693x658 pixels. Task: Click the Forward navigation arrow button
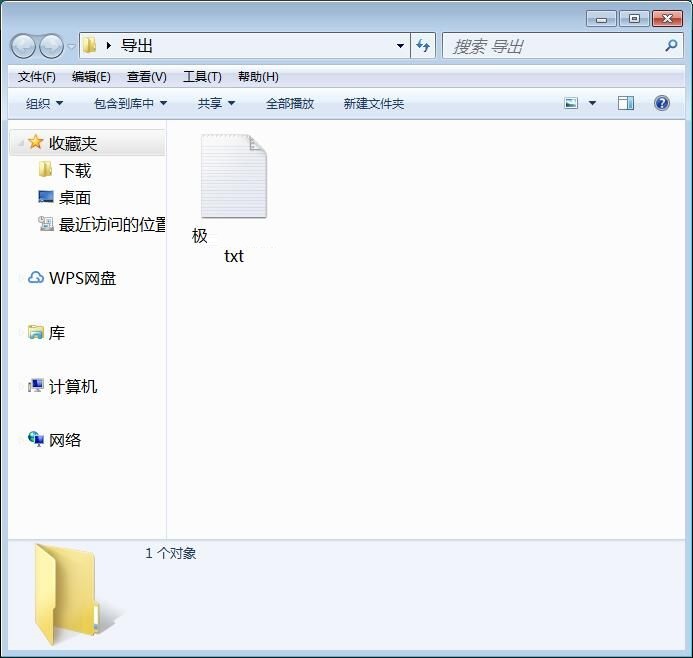51,46
